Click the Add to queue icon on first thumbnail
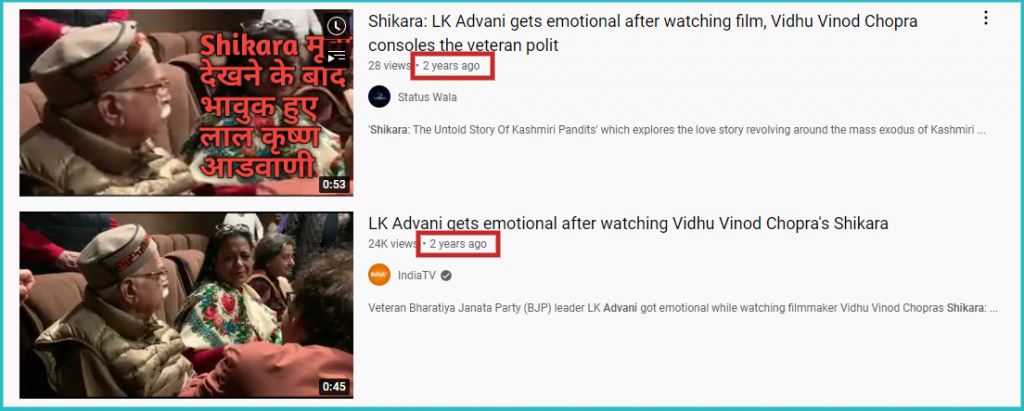1024x411 pixels. (336, 56)
